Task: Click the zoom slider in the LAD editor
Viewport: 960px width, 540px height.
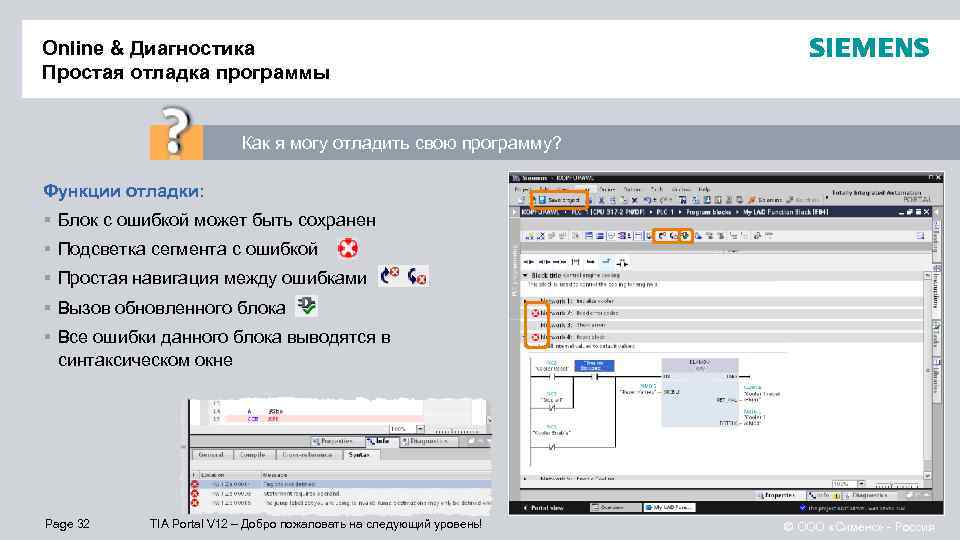Action: click(897, 484)
